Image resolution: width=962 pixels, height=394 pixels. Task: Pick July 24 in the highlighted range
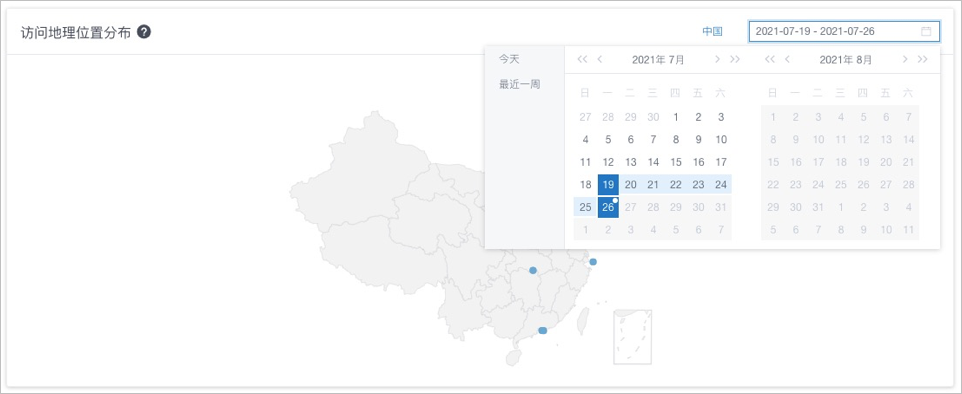(721, 185)
